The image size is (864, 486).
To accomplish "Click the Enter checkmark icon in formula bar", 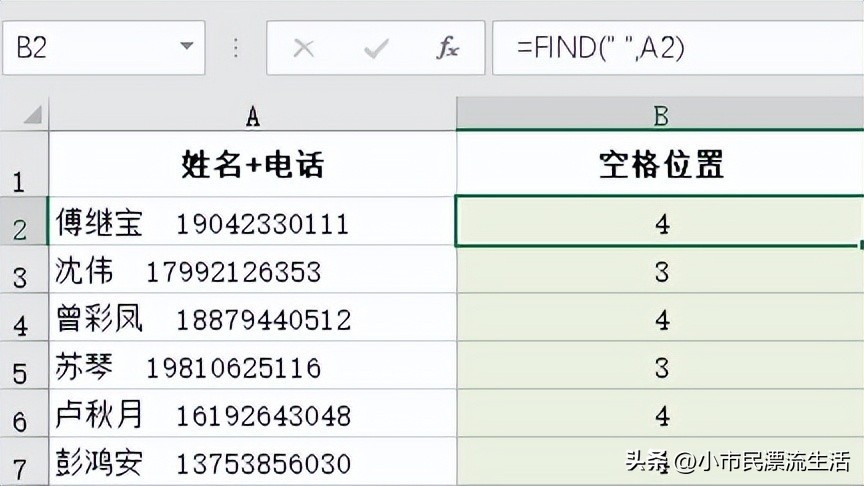I will point(376,48).
